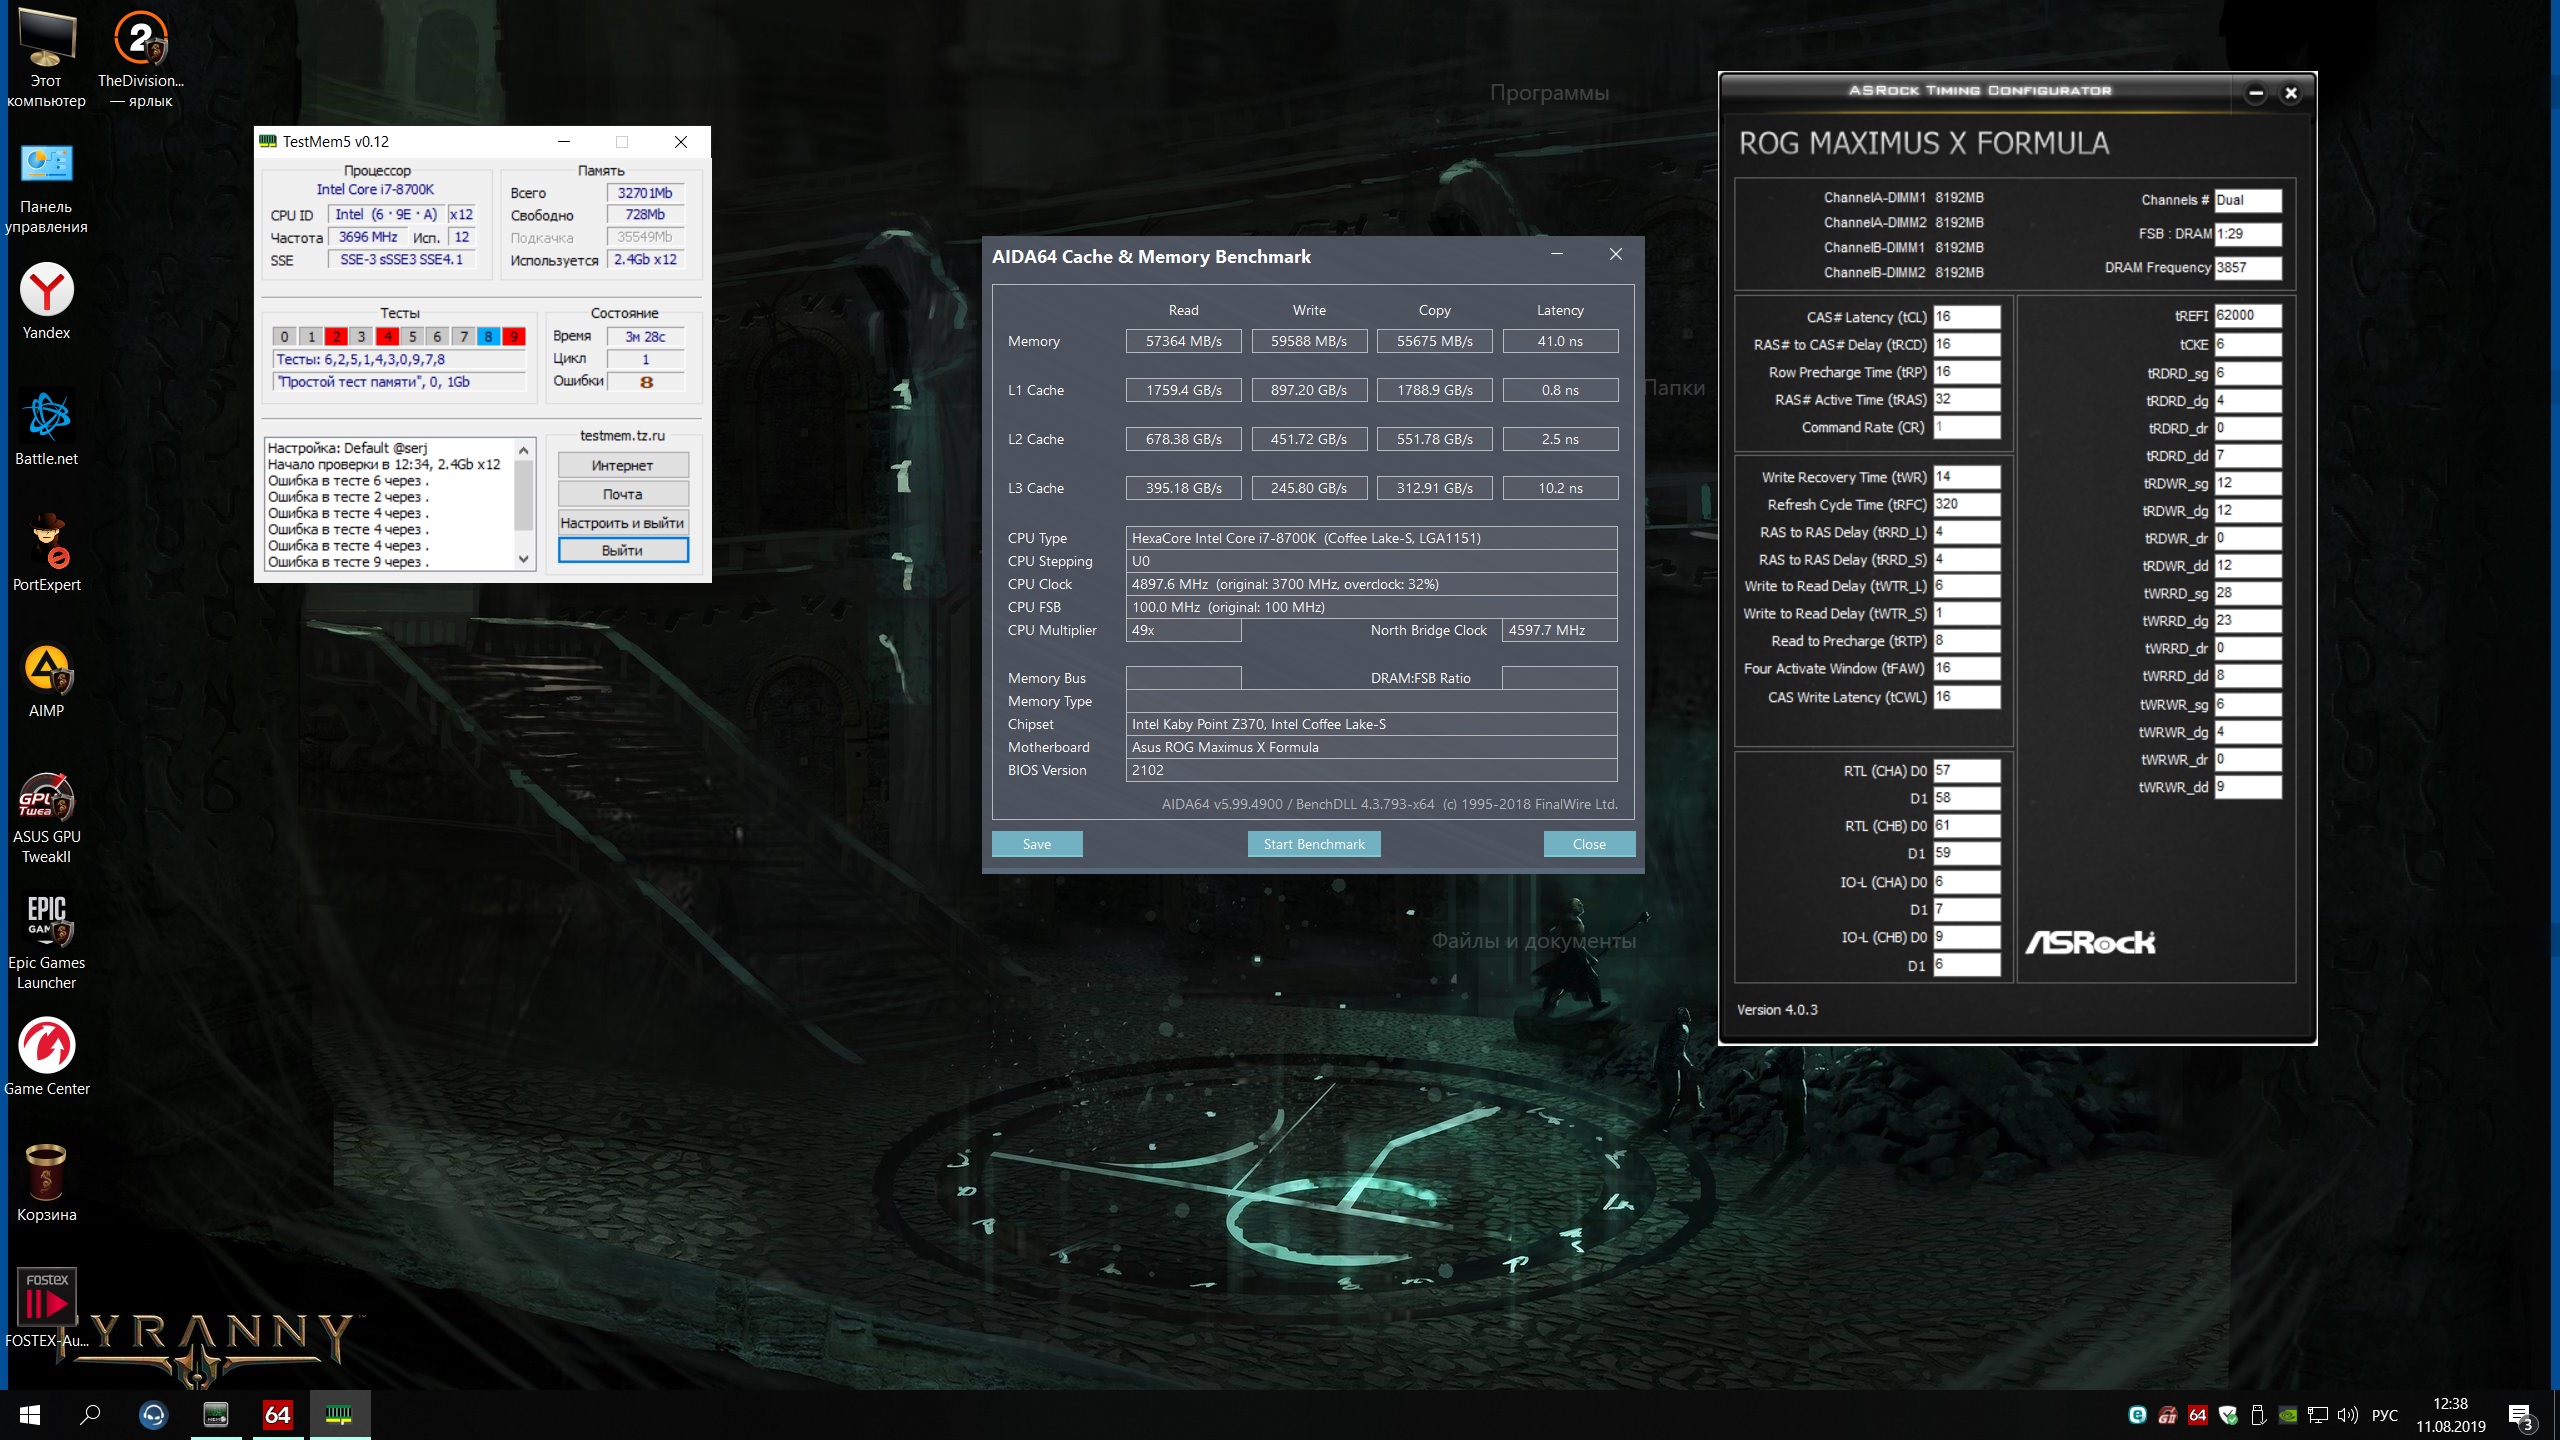Click the Интернет button in TestMem5
Screen dimensions: 2560x1440
[622, 466]
